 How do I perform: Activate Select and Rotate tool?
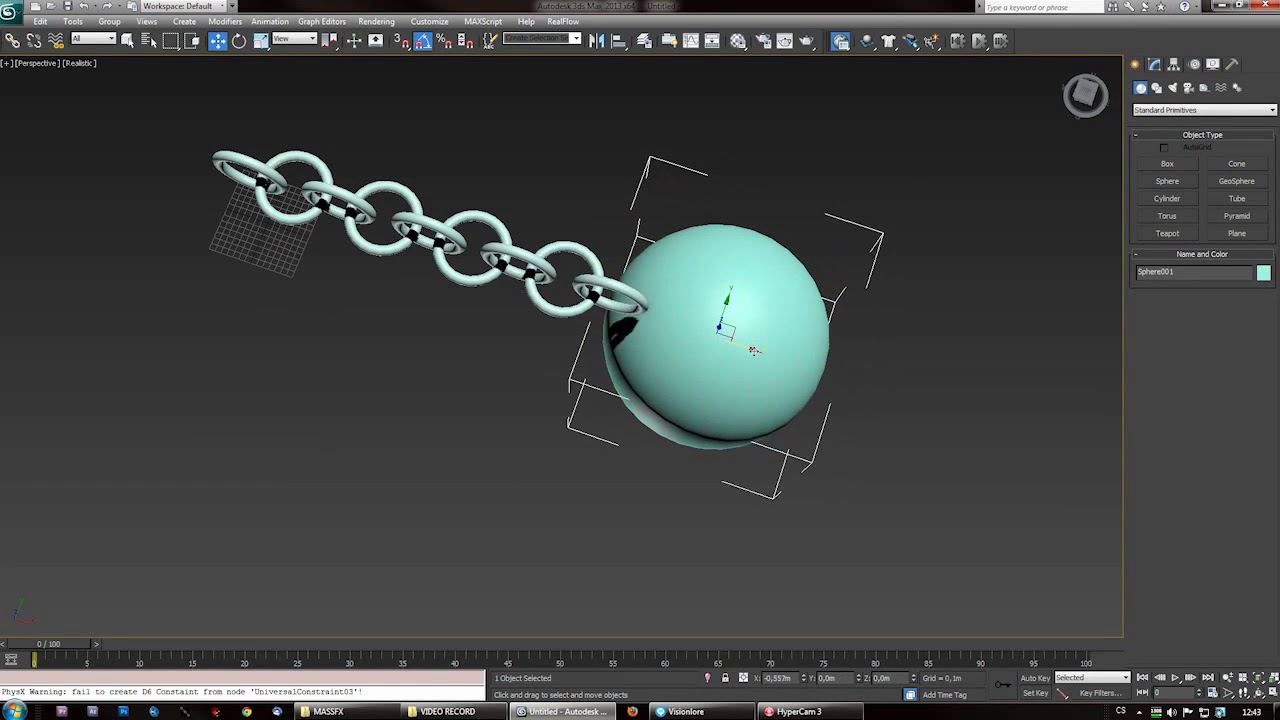pos(239,41)
